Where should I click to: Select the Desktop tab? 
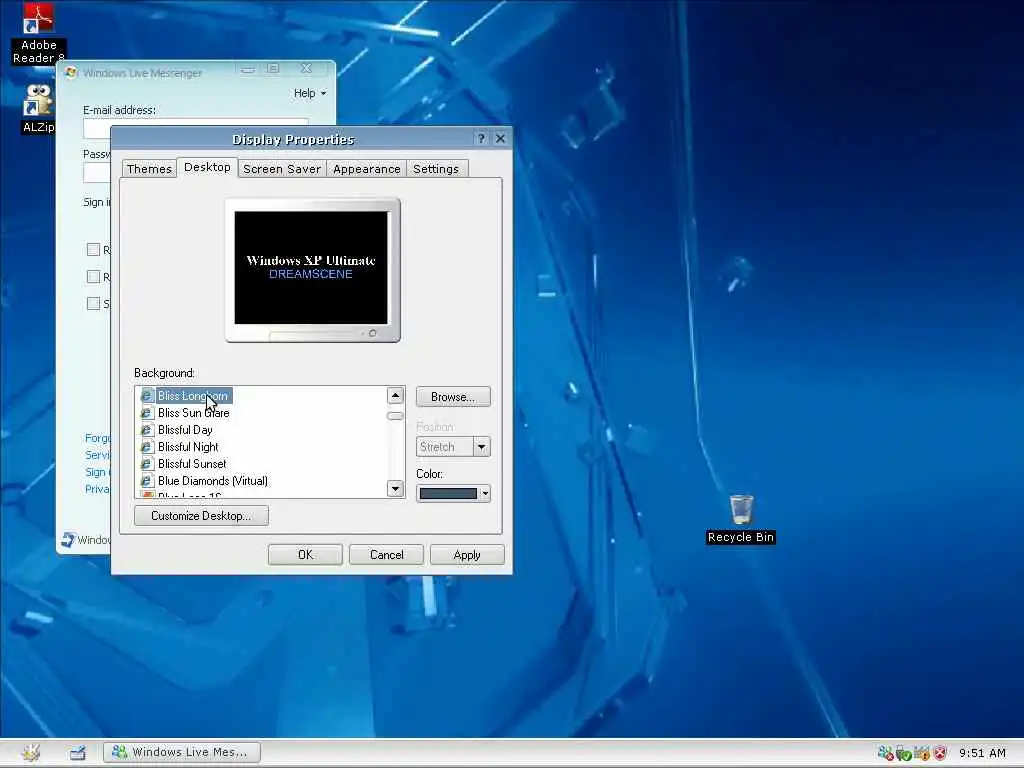(x=207, y=167)
